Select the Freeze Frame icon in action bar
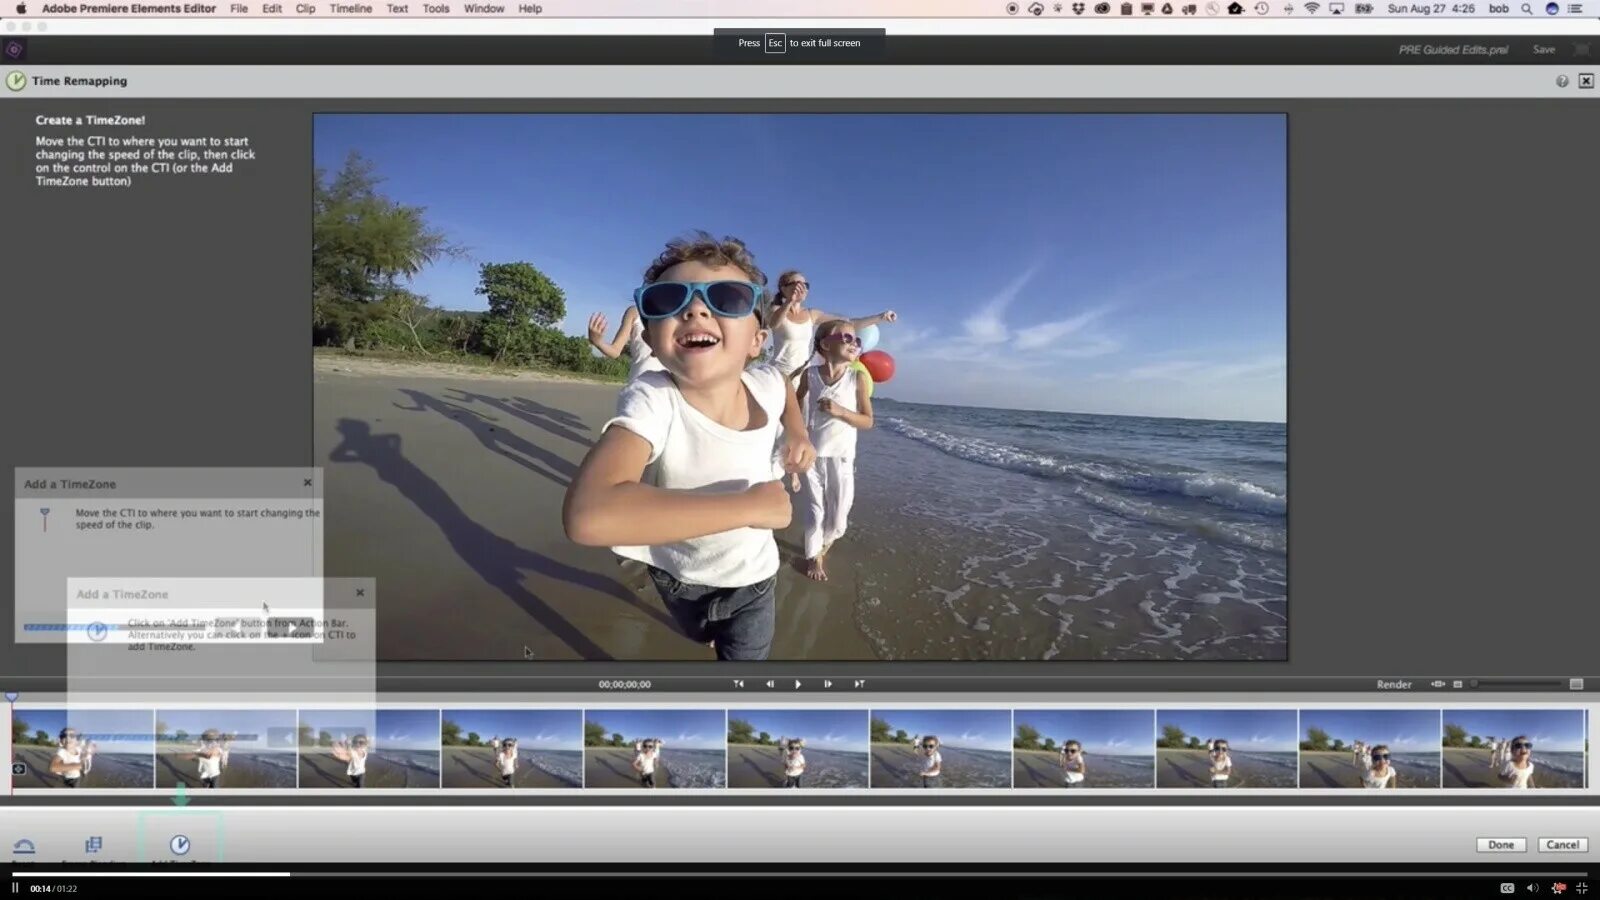Screen dimensions: 1600x900 (93, 845)
